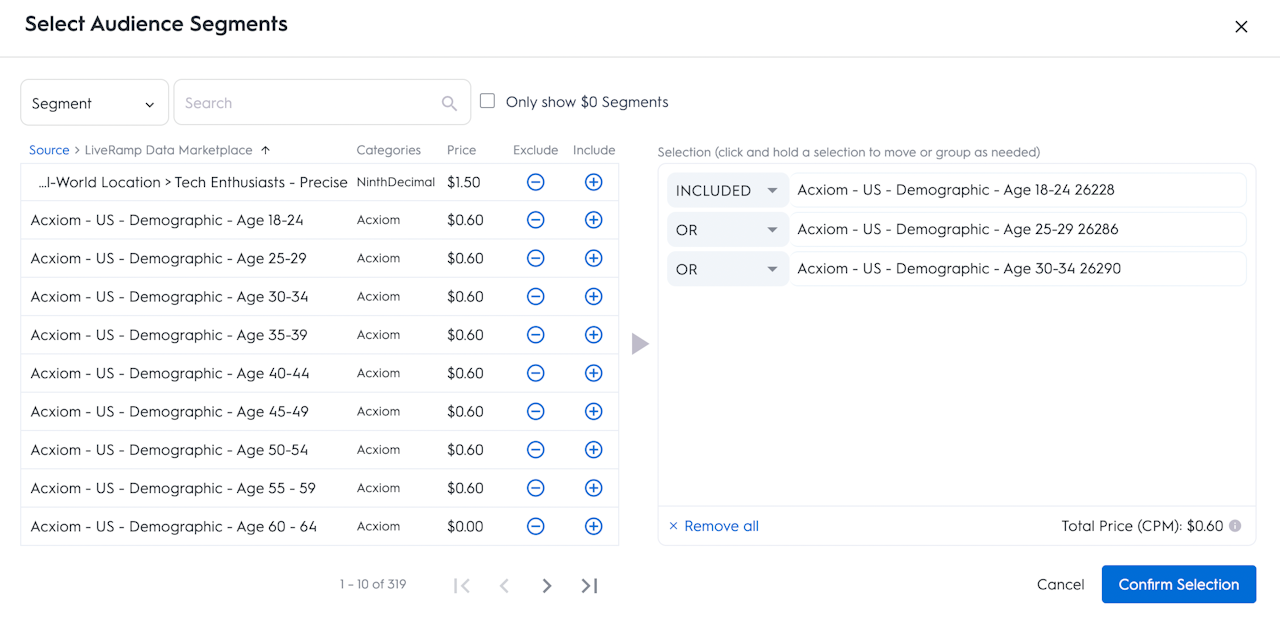Jump to the last page of segments
The image size is (1280, 630).
pos(589,586)
